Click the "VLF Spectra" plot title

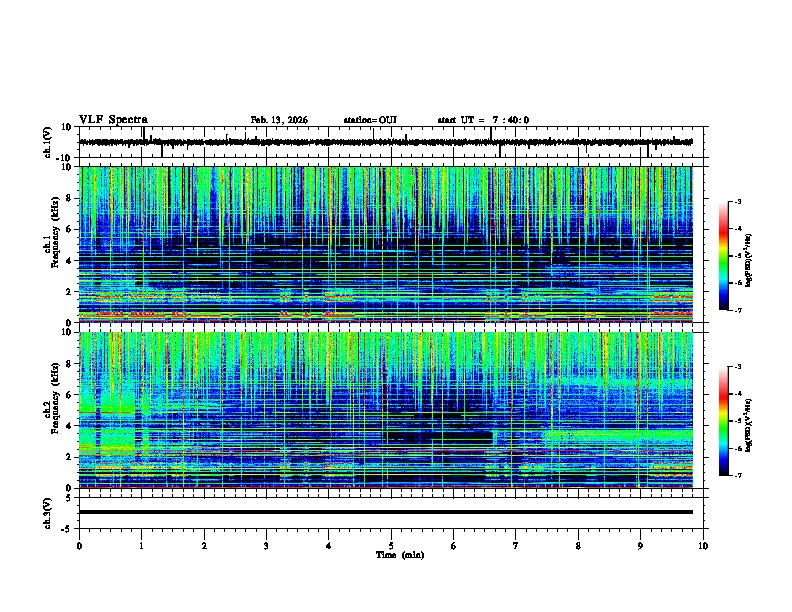(x=113, y=120)
